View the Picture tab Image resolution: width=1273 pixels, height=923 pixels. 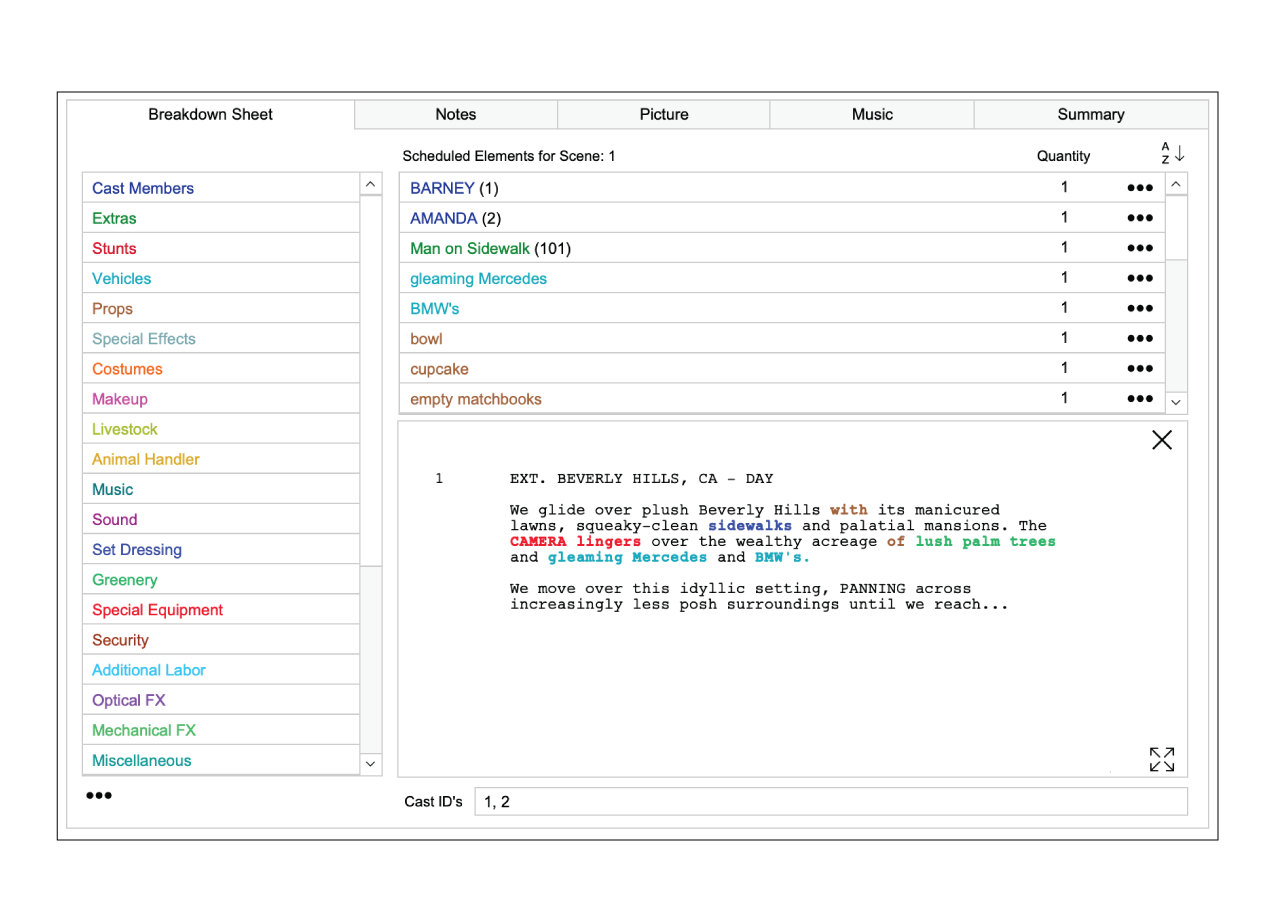pos(664,114)
